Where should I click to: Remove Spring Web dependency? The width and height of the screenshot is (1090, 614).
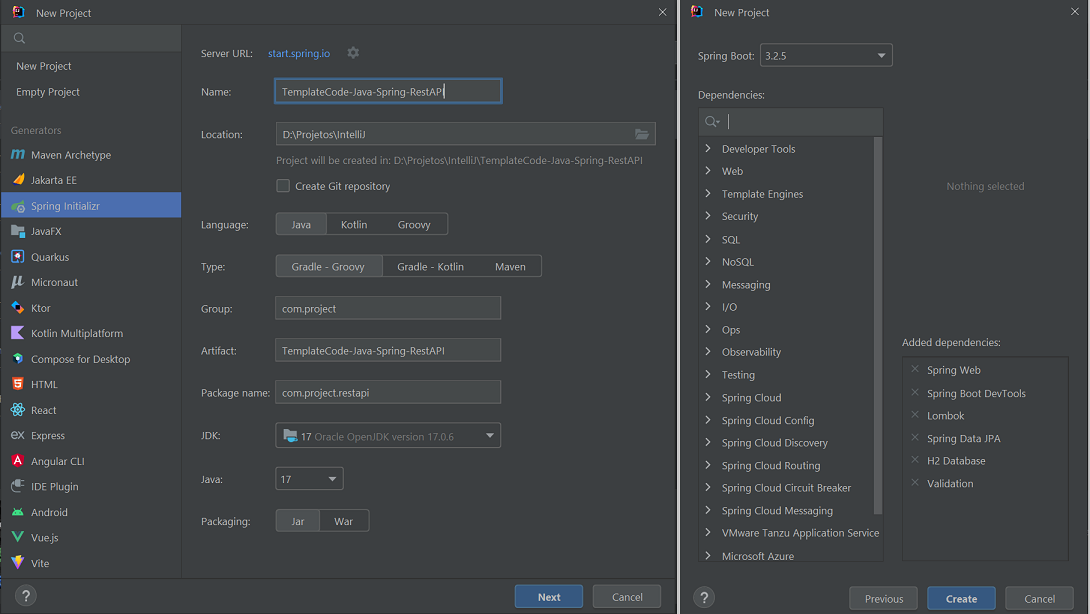915,369
